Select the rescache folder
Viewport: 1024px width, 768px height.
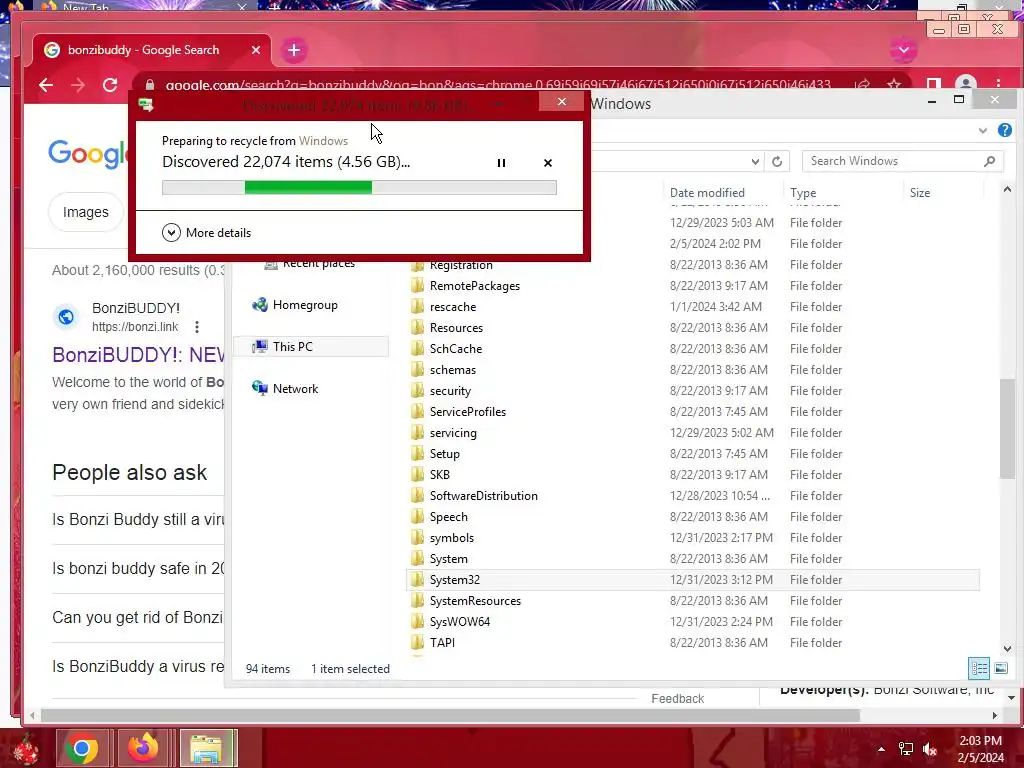coord(692,306)
